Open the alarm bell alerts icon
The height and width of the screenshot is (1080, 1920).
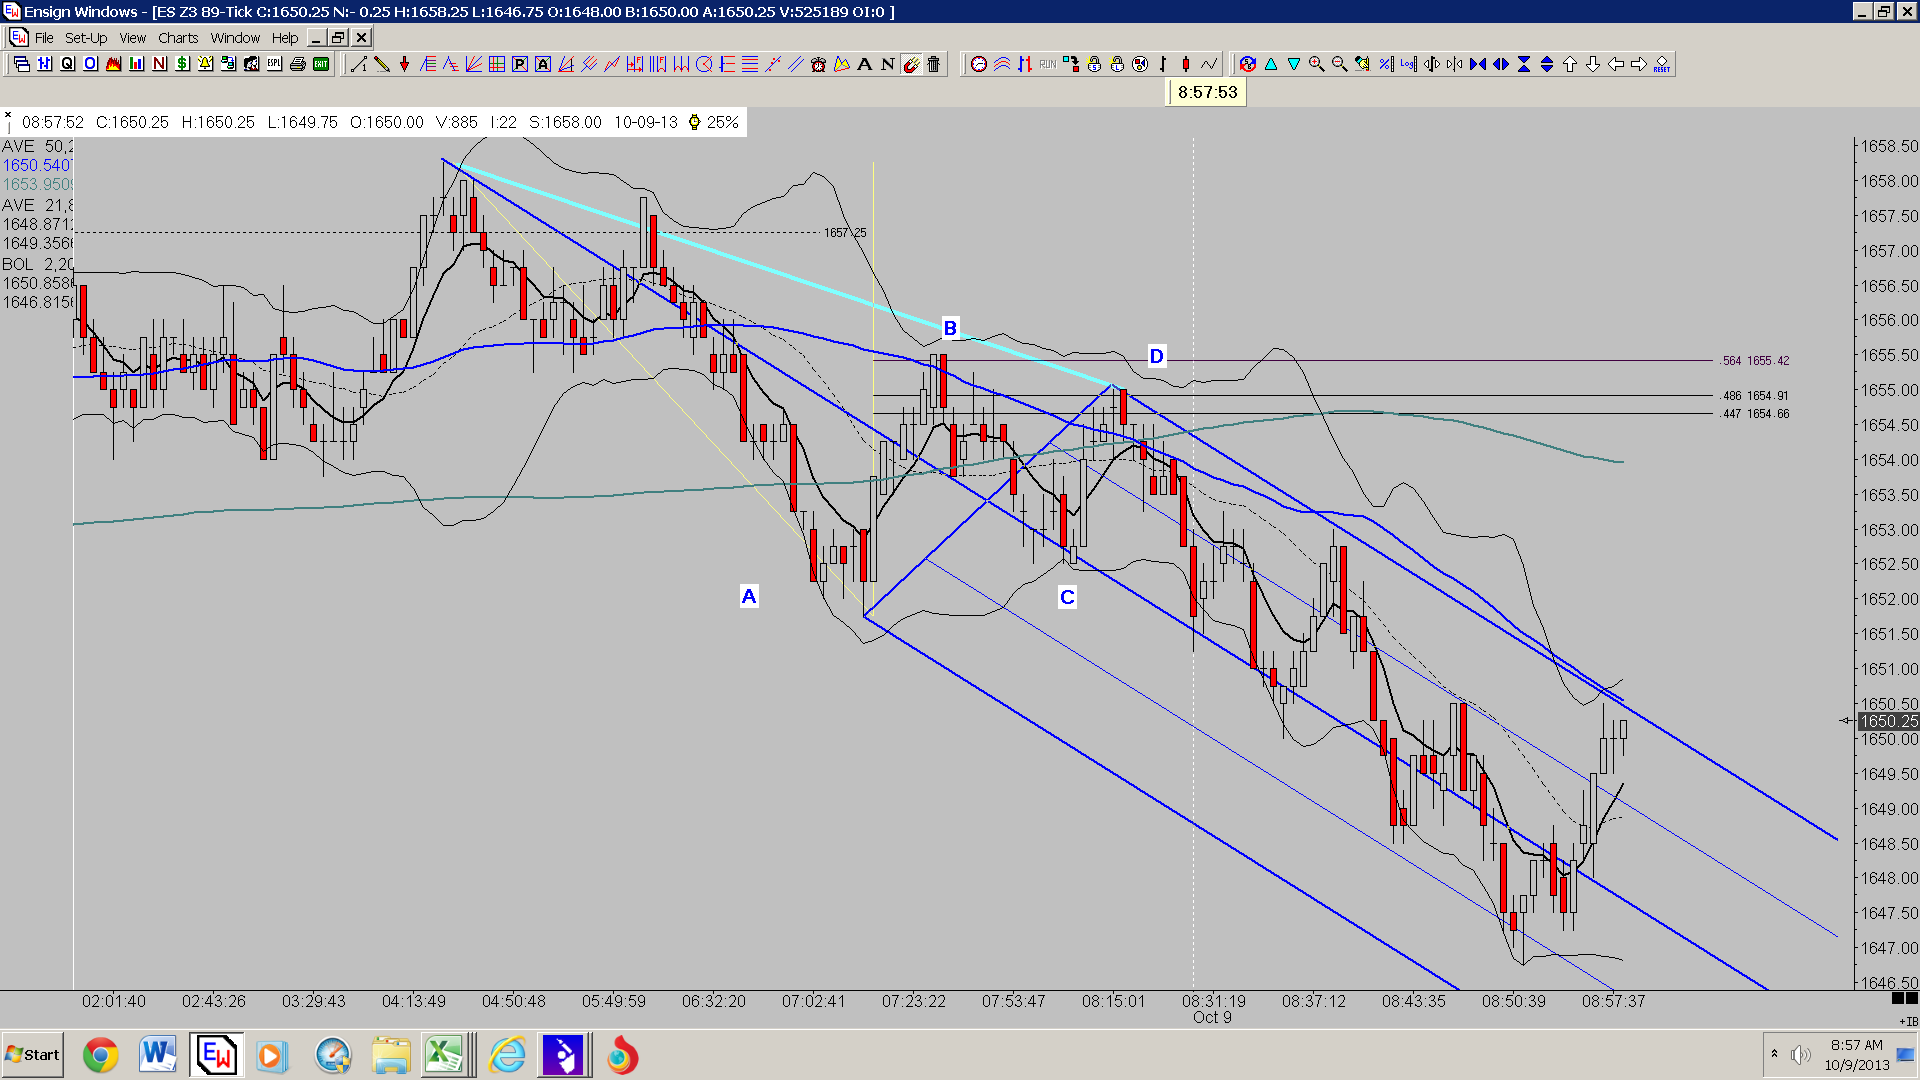click(x=205, y=64)
